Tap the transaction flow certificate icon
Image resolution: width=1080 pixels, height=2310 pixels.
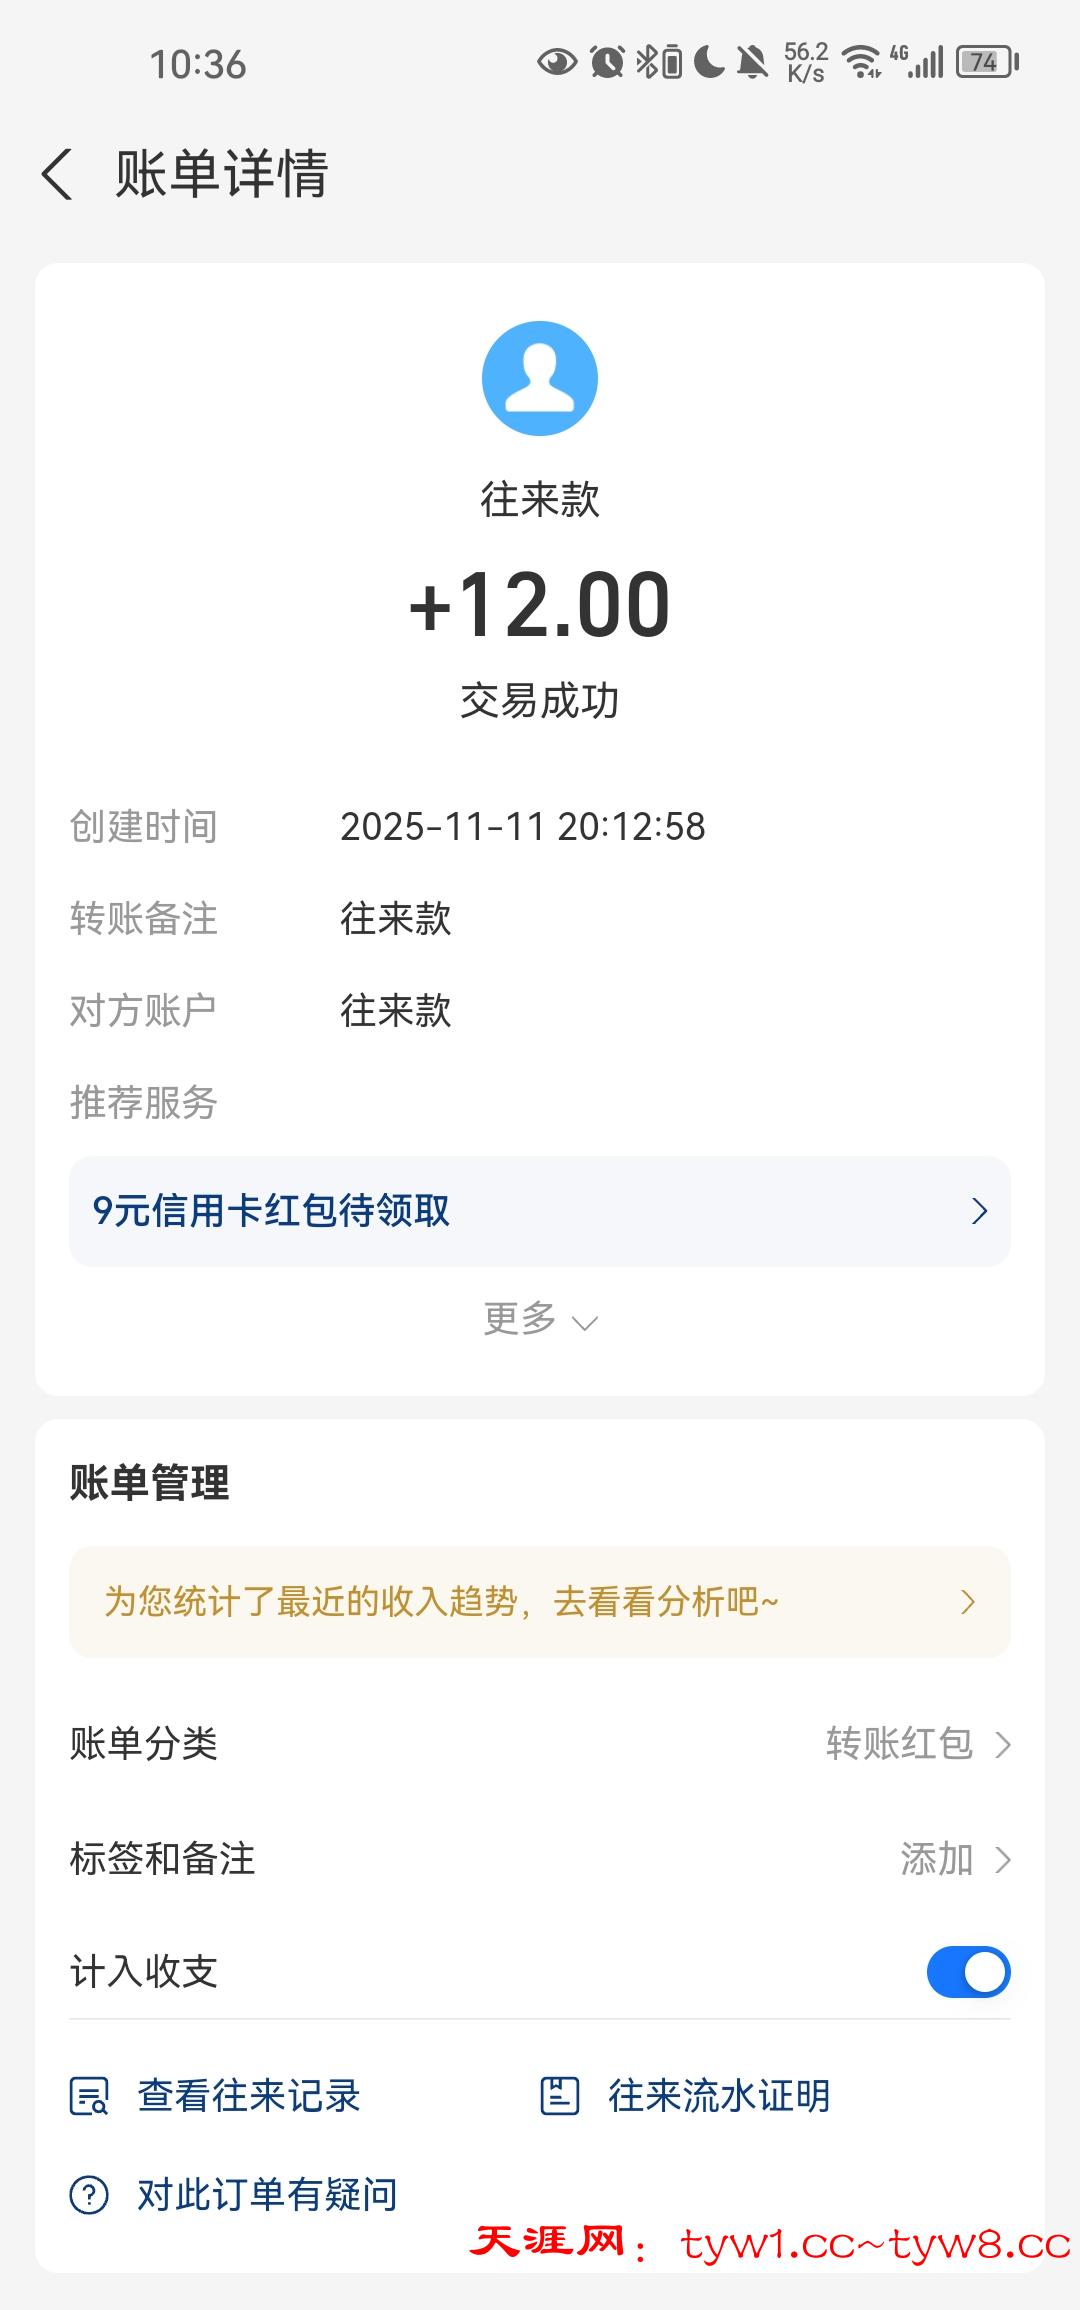pos(560,2096)
